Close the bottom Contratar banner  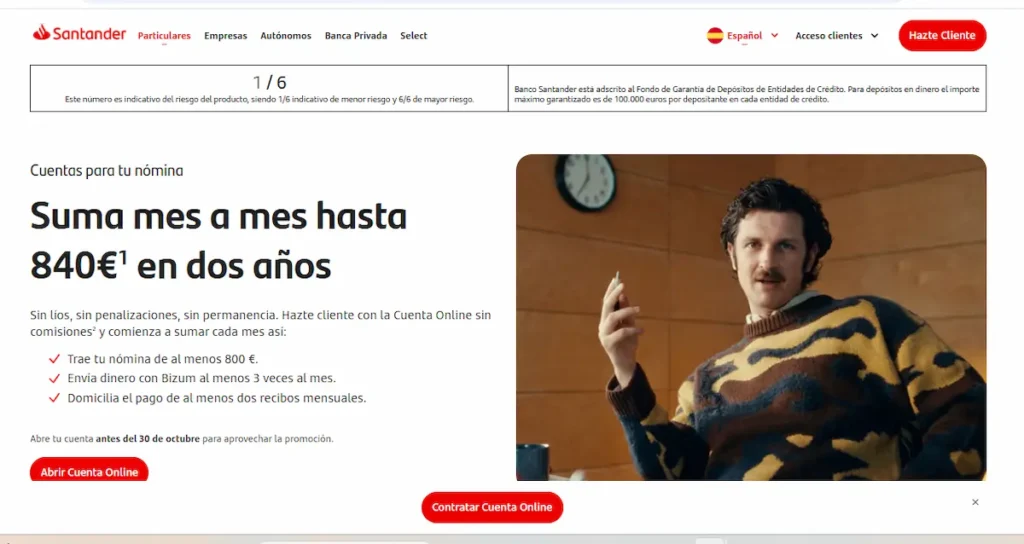(x=975, y=502)
